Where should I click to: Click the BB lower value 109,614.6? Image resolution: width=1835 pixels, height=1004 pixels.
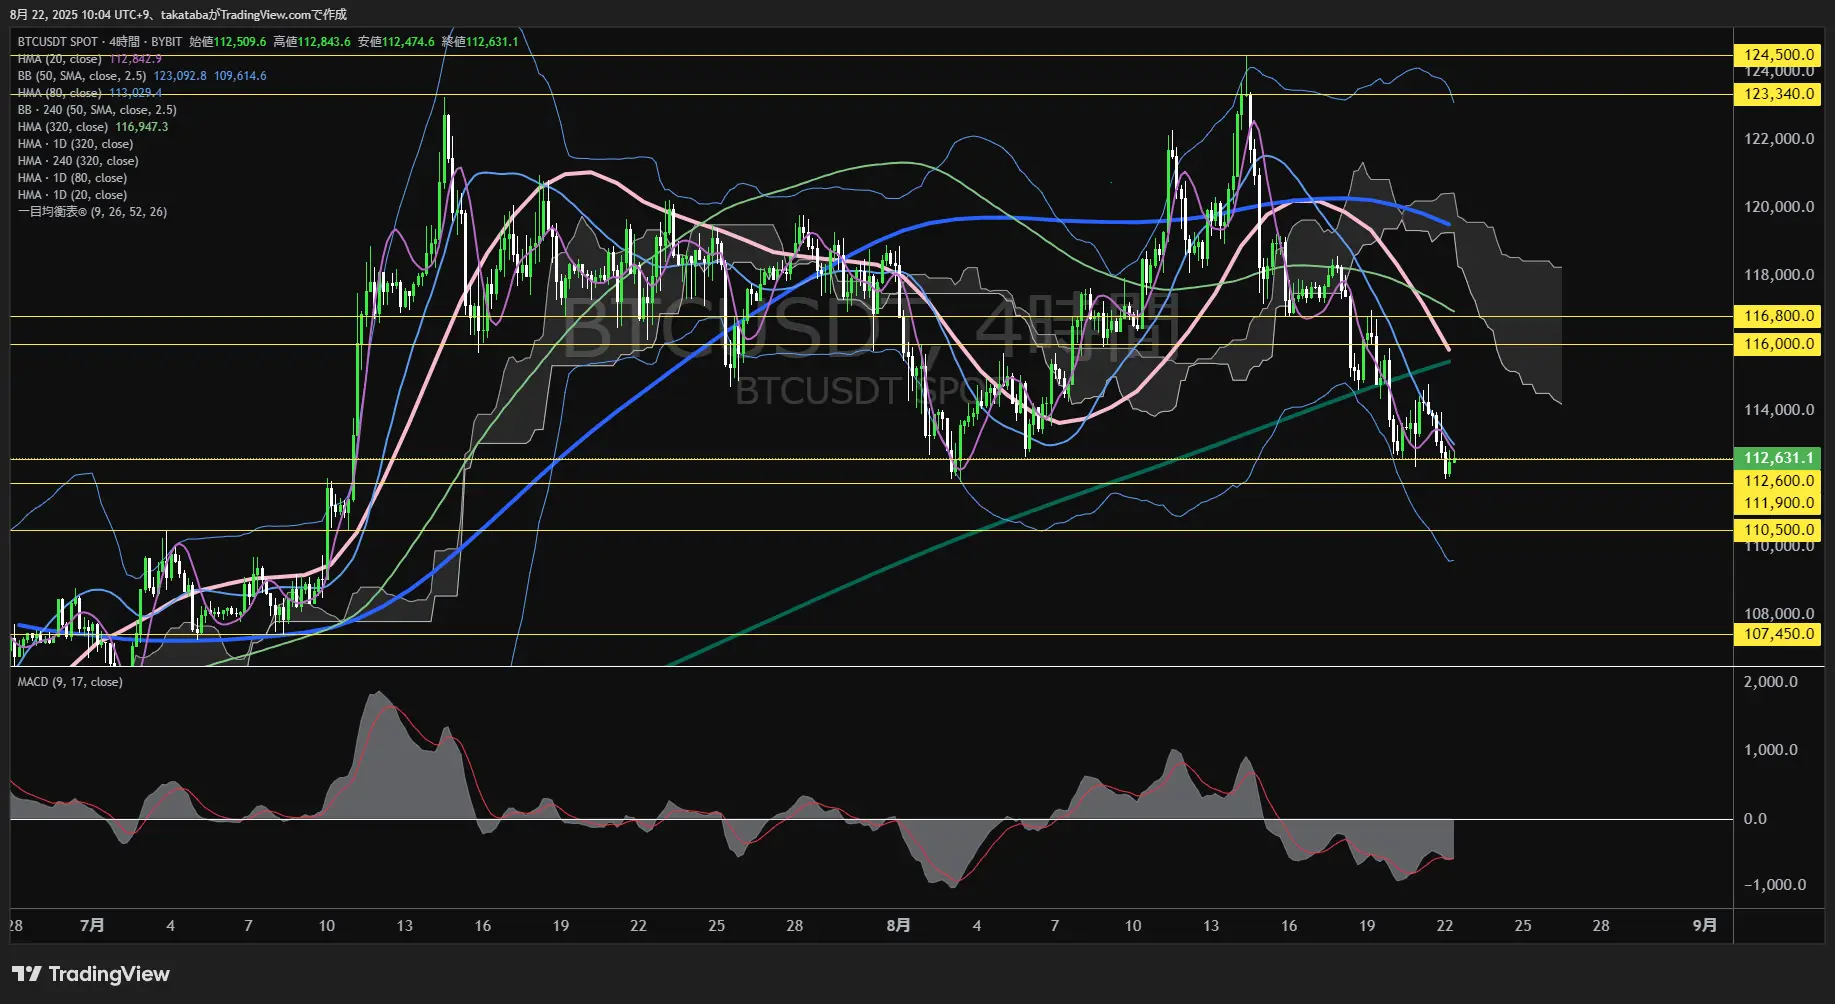(240, 76)
